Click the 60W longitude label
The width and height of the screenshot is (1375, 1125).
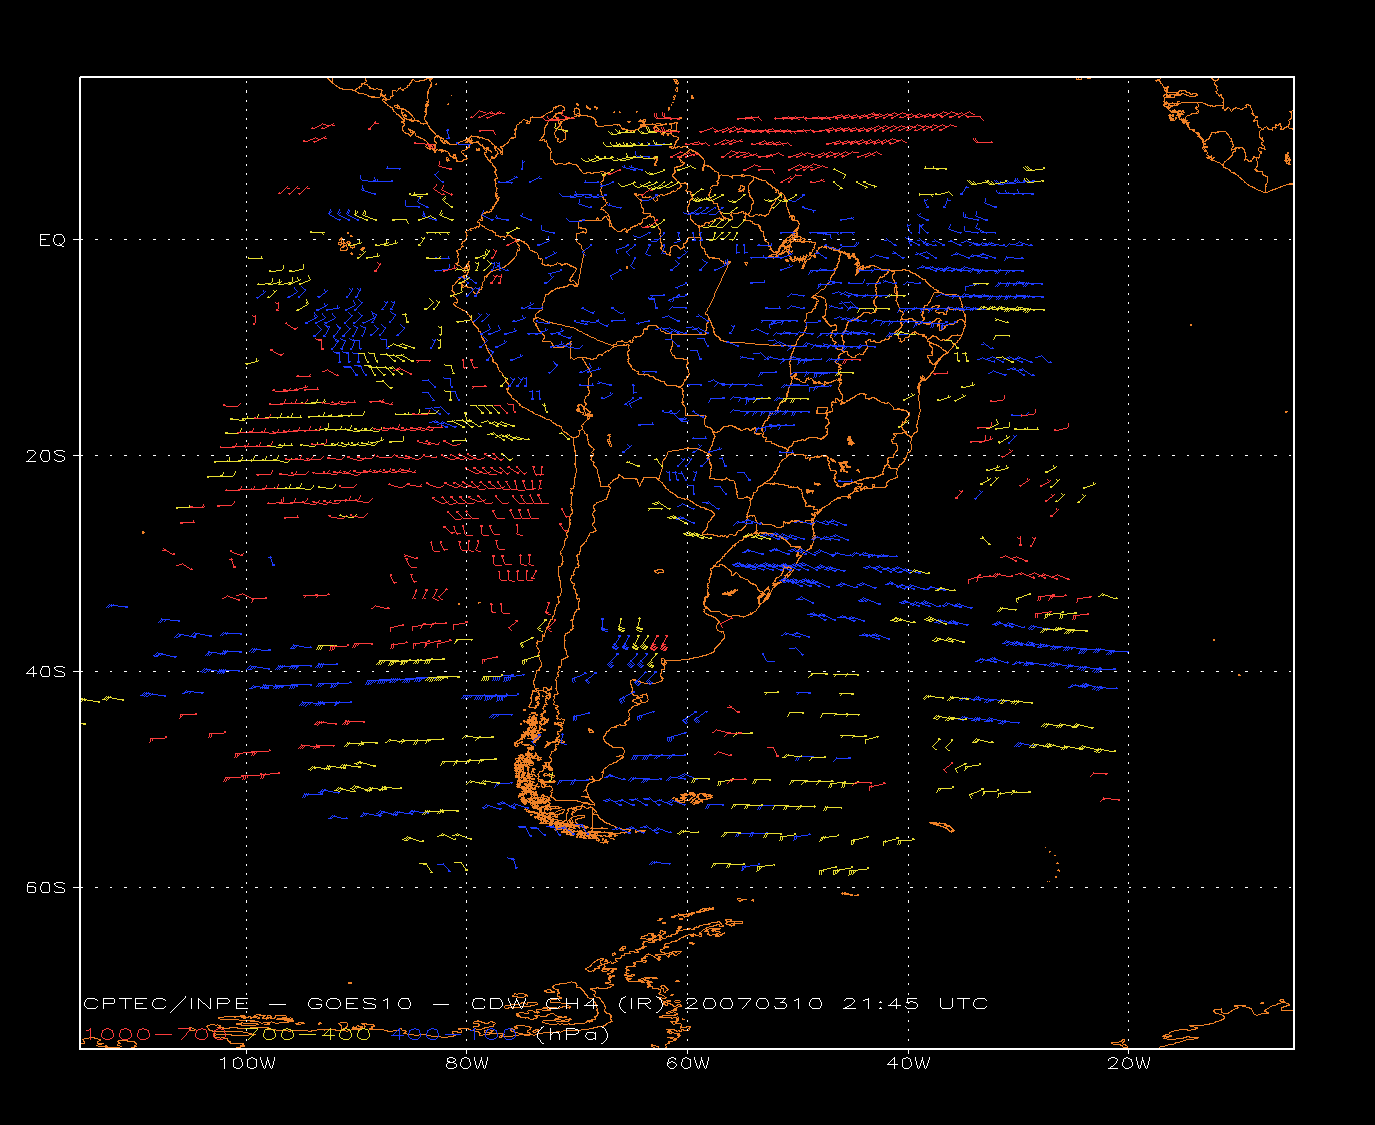(x=688, y=1063)
